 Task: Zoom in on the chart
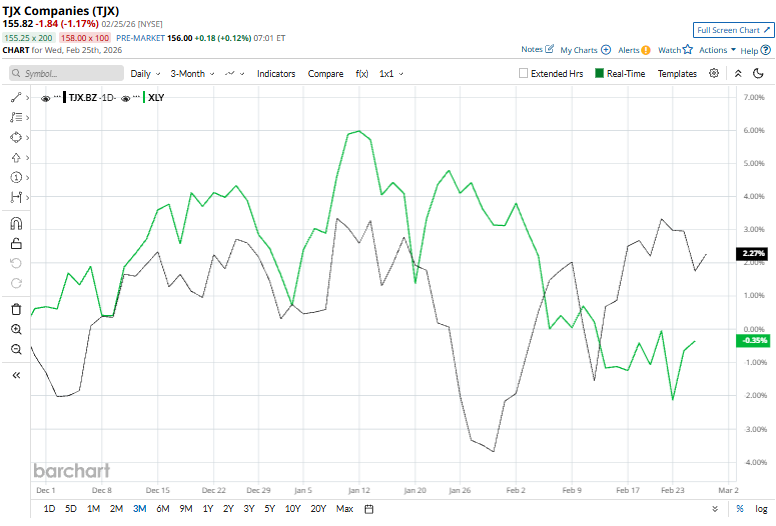16,330
